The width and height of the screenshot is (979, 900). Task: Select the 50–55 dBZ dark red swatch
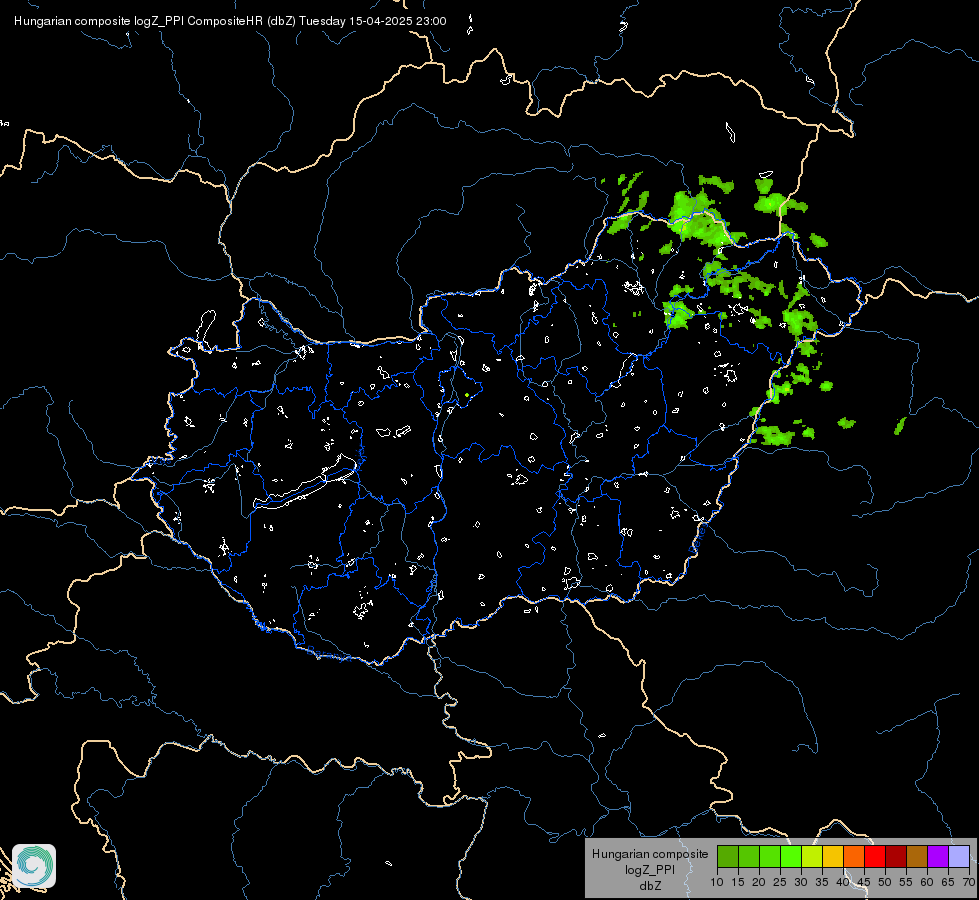896,856
